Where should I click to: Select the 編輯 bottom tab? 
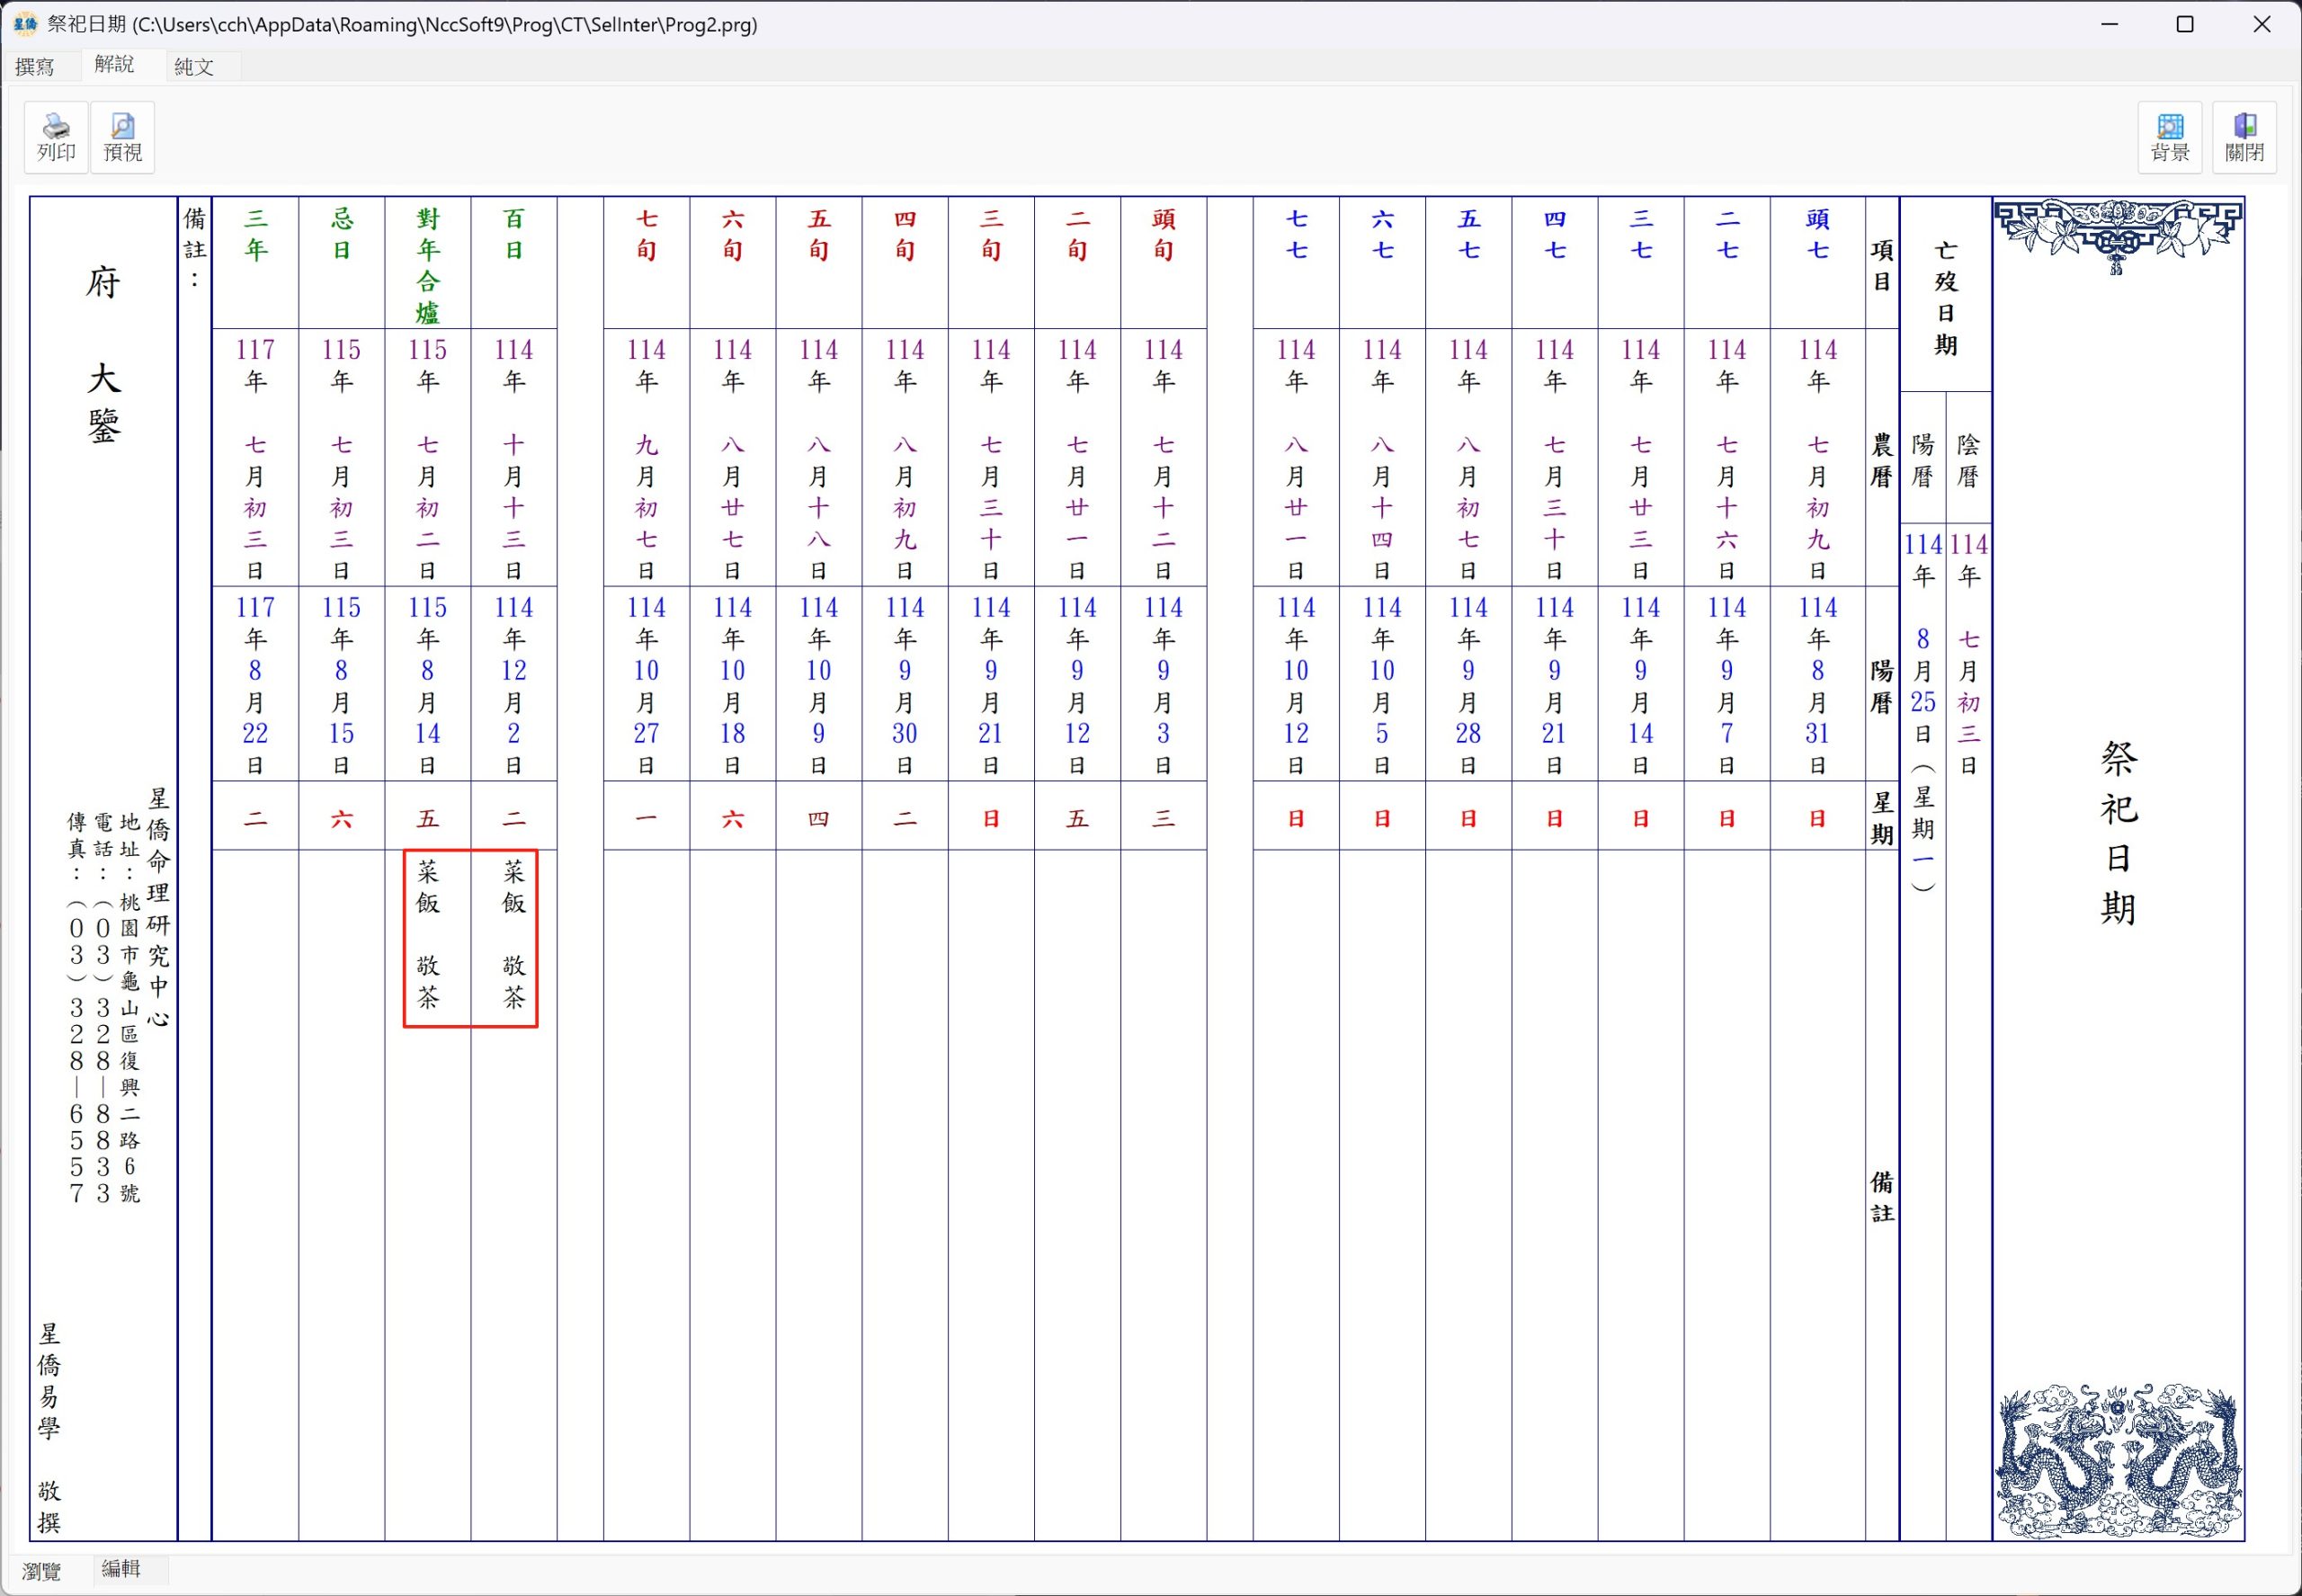click(x=121, y=1569)
